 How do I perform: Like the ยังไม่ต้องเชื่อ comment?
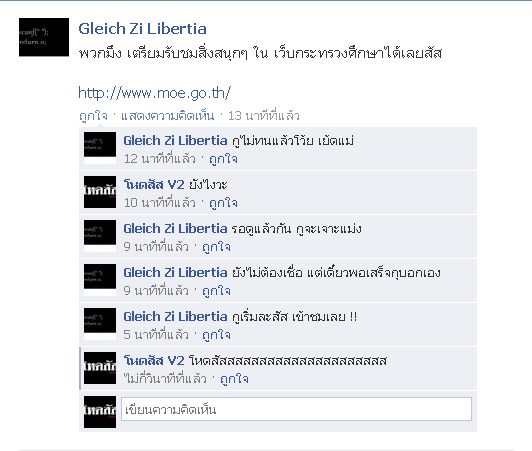click(x=216, y=291)
